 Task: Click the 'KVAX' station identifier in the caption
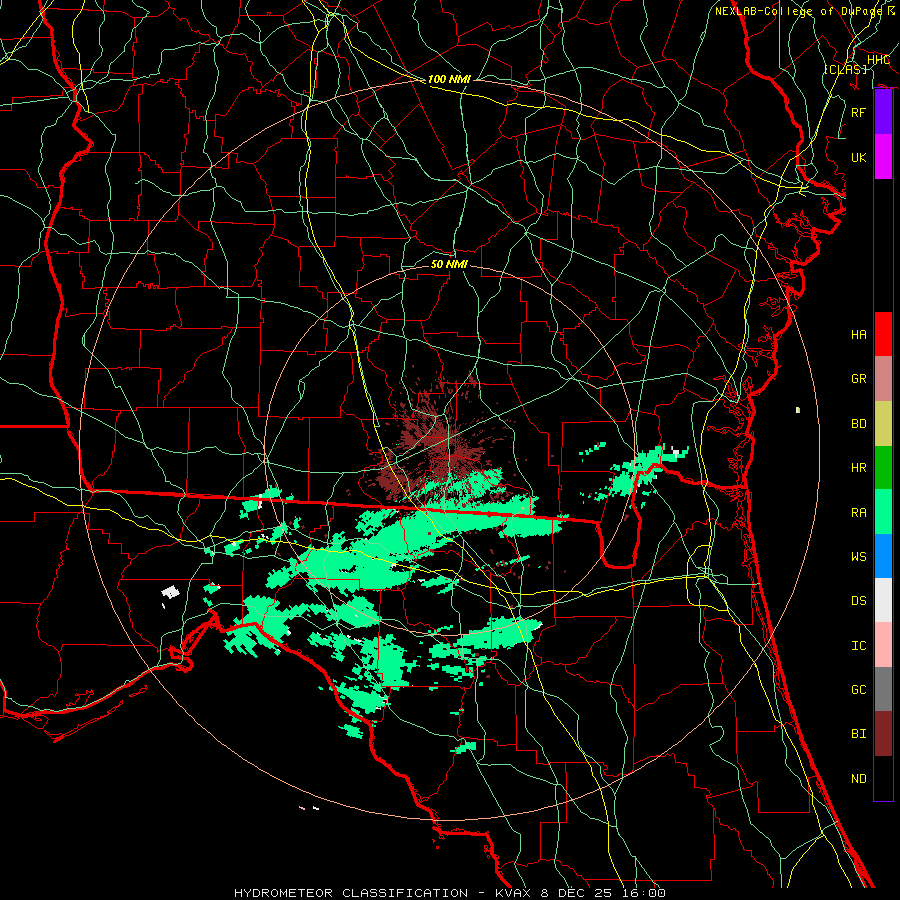point(514,893)
